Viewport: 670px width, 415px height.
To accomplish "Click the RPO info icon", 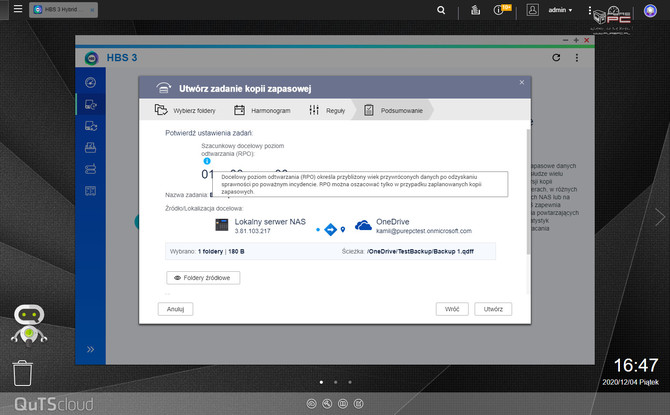I will [207, 161].
